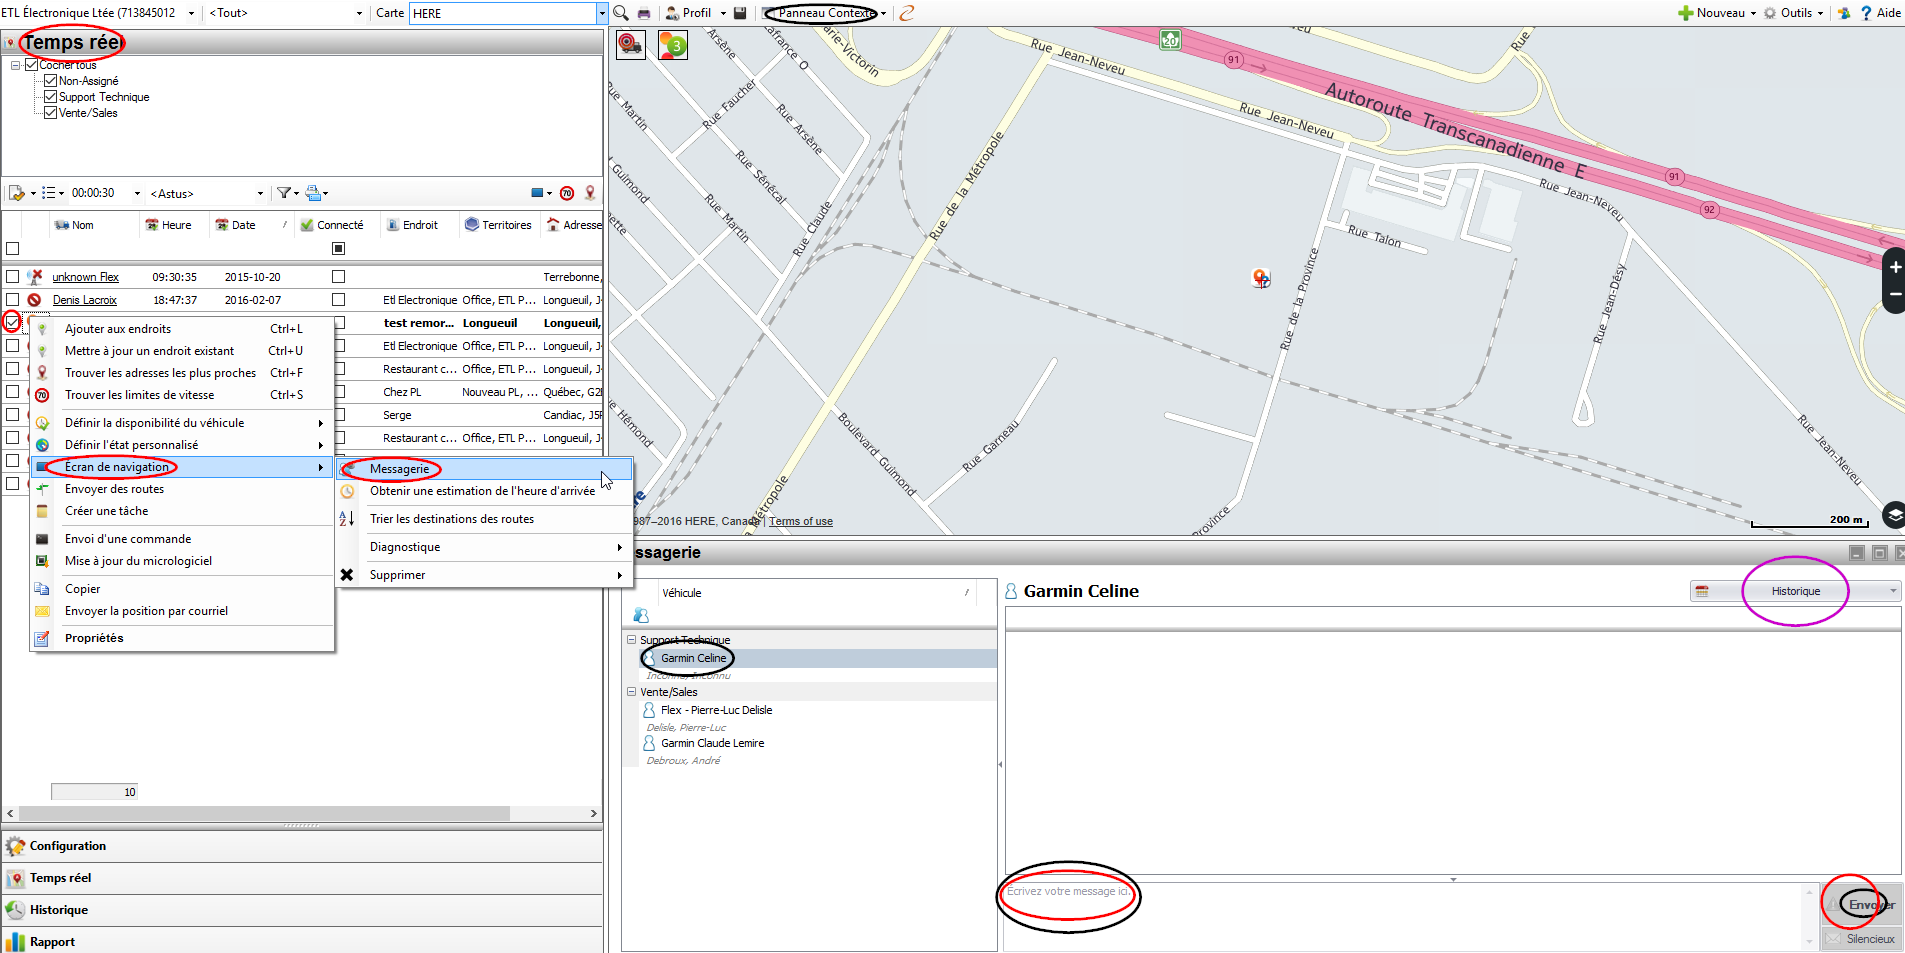Click the speed limit 70 icon
The image size is (1905, 953).
point(567,193)
